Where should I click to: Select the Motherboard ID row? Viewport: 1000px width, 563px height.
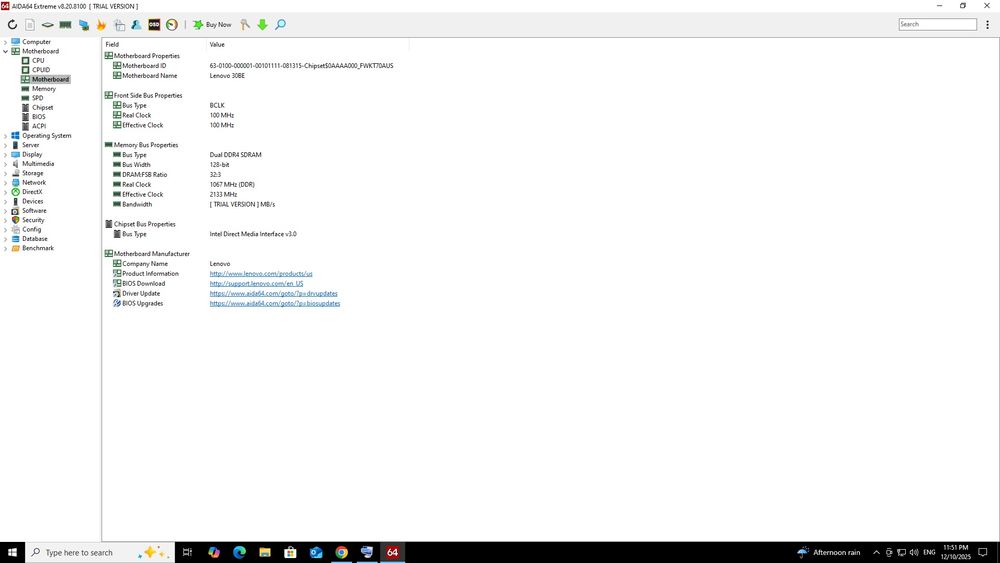[255, 66]
